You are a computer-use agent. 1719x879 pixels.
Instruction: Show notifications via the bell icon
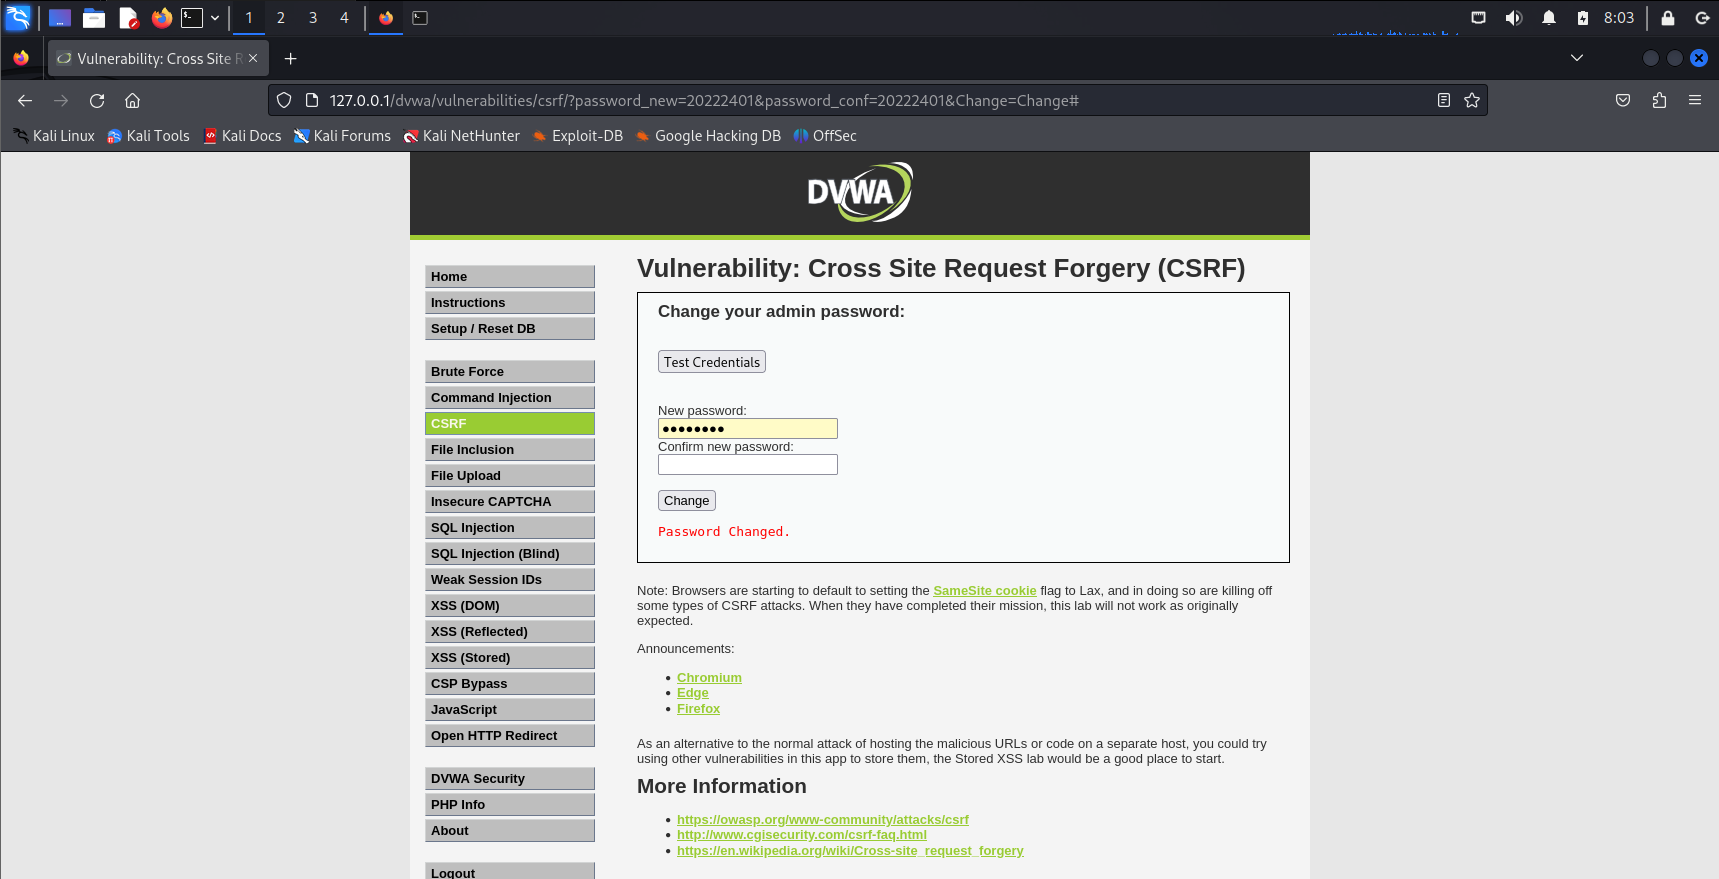(1549, 18)
